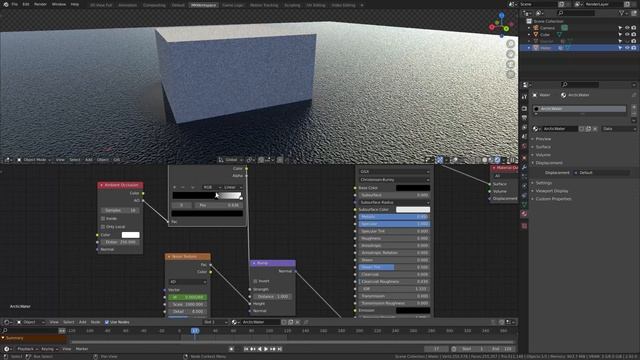Remove material slot with minus button

pyautogui.click(x=634, y=115)
